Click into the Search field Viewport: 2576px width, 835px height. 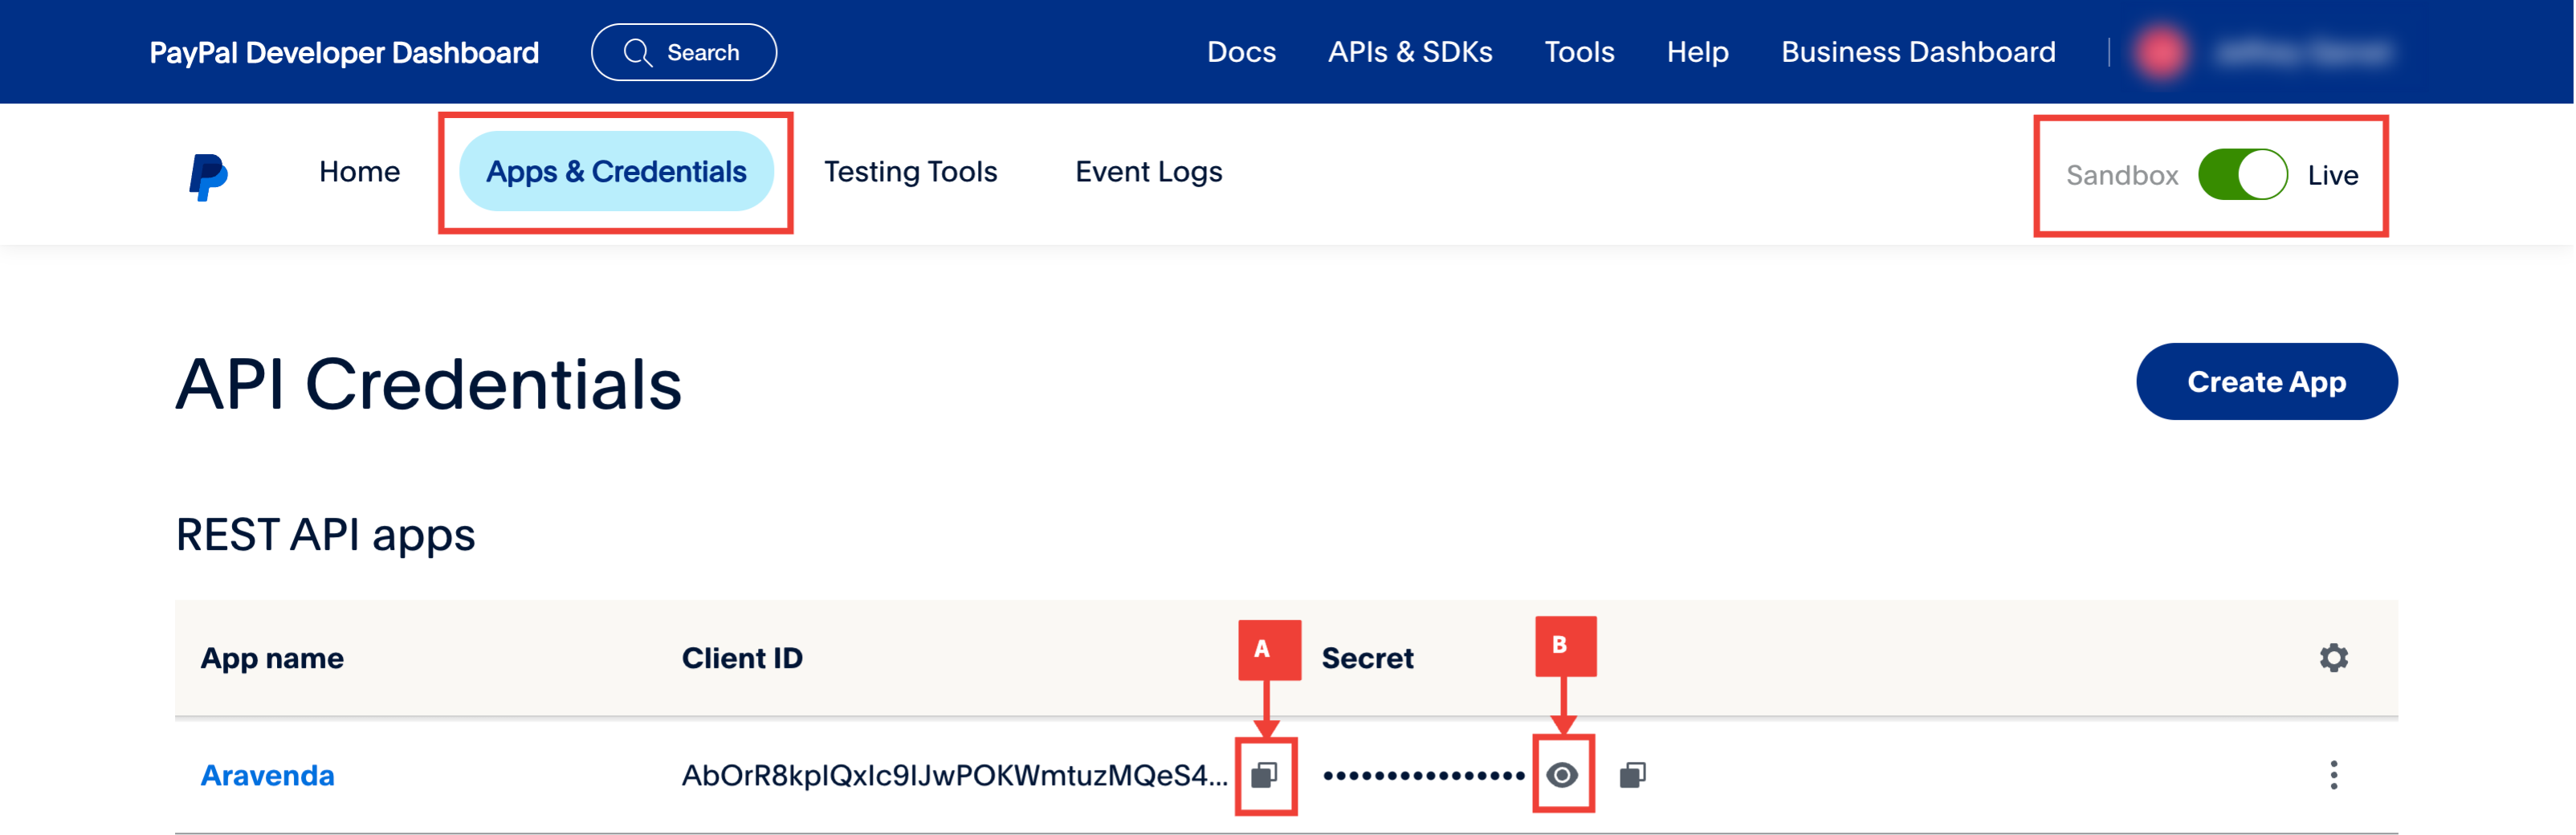tap(684, 52)
